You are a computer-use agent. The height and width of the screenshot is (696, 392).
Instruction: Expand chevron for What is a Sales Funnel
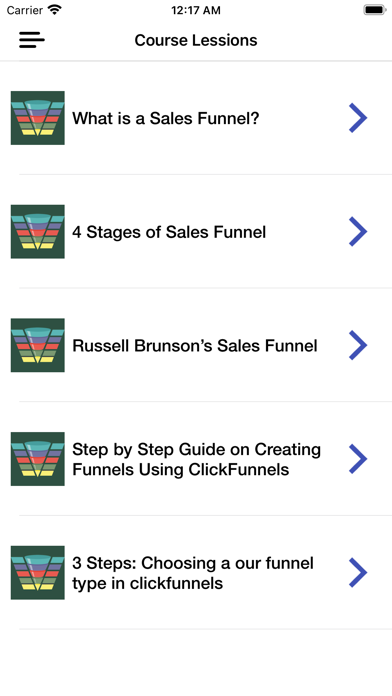click(358, 118)
